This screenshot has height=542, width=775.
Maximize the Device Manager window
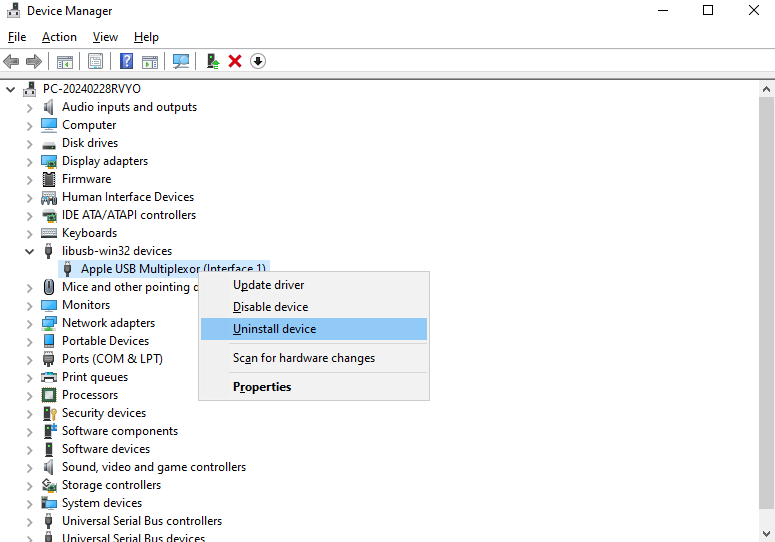coord(708,10)
